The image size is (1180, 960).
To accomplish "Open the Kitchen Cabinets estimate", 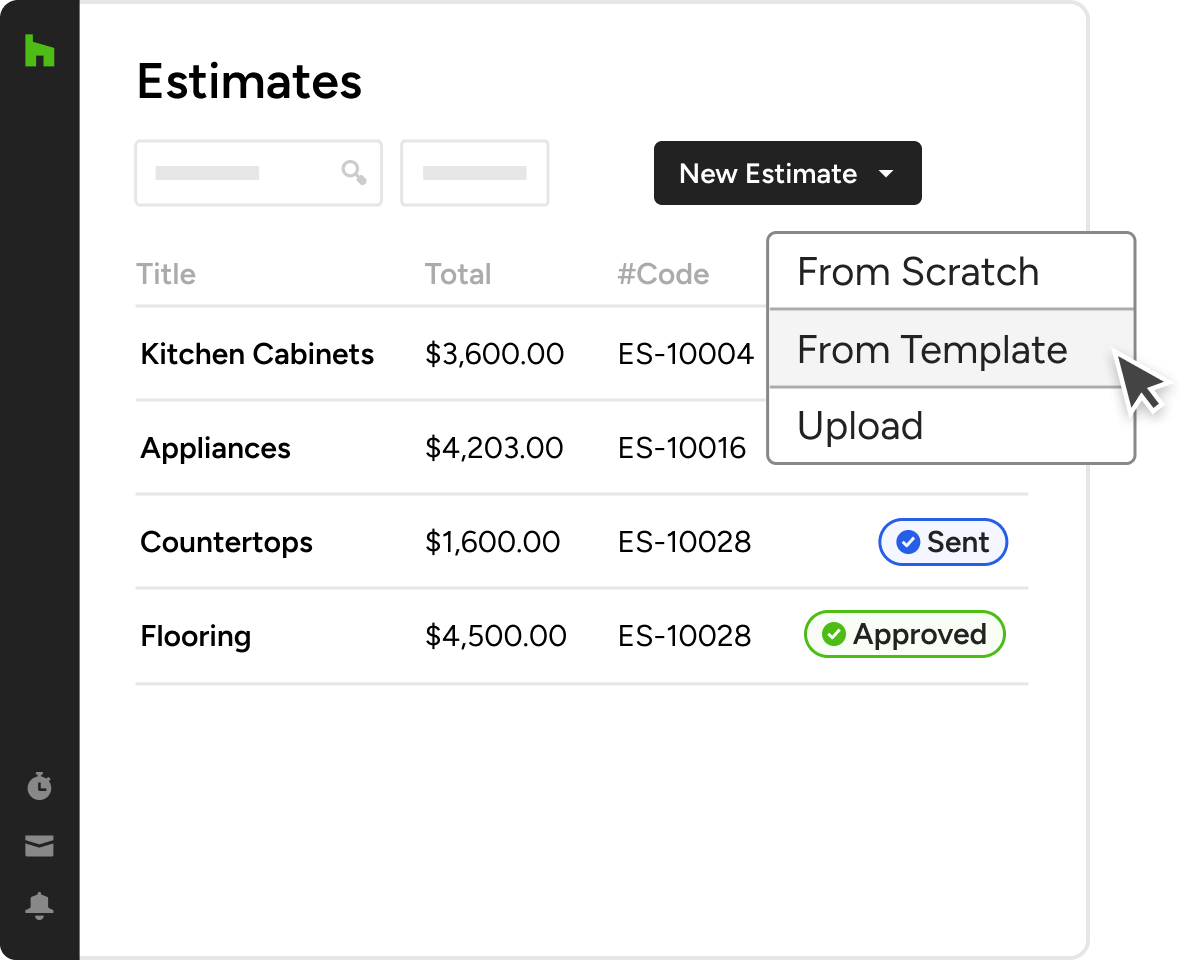I will [x=257, y=354].
